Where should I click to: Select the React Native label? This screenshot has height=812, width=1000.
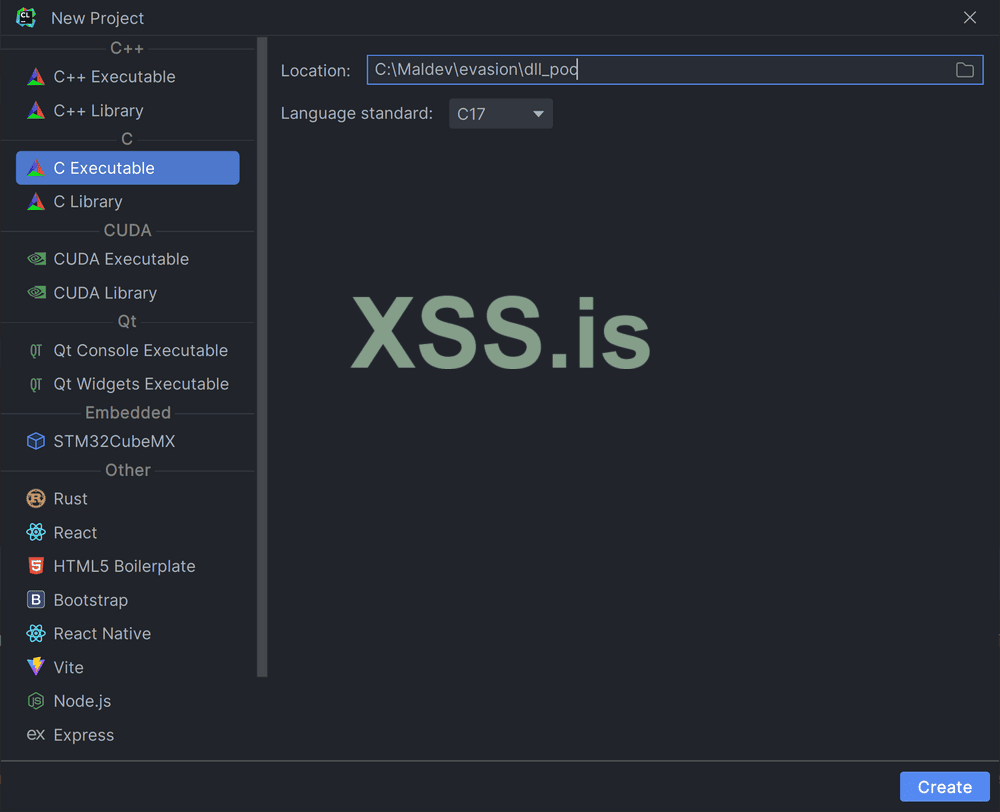pyautogui.click(x=103, y=634)
